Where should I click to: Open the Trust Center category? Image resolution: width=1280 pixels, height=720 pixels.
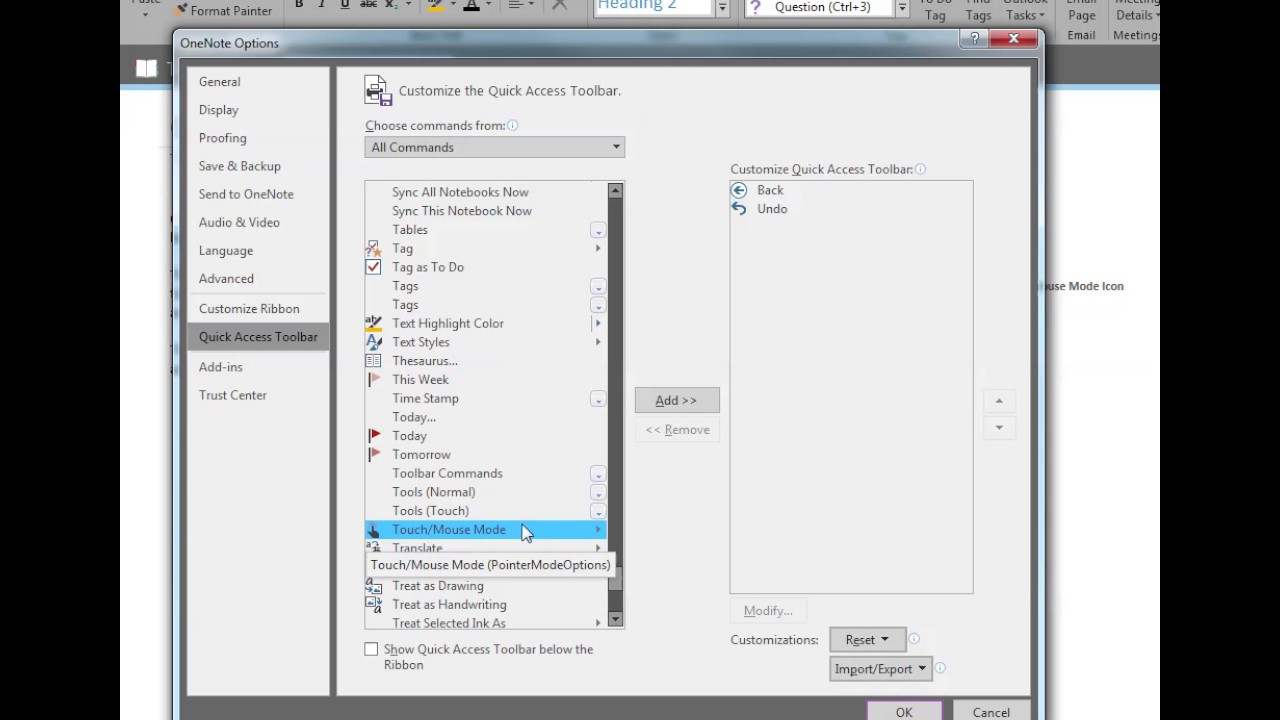(258, 395)
